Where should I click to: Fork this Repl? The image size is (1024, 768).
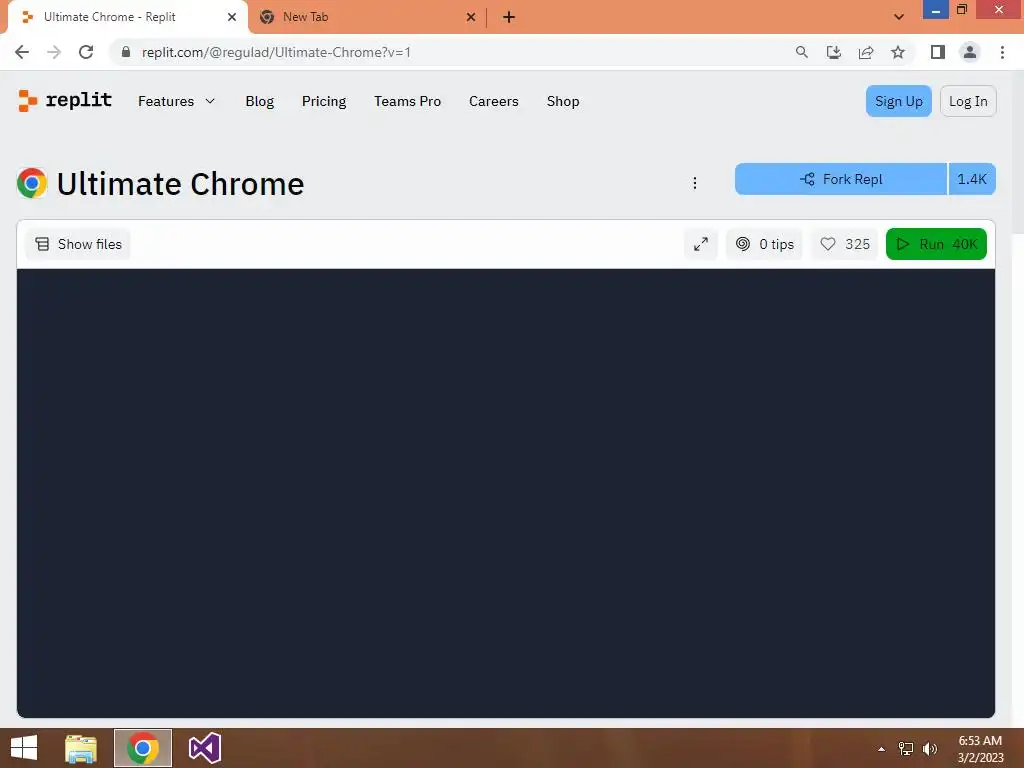click(x=841, y=179)
